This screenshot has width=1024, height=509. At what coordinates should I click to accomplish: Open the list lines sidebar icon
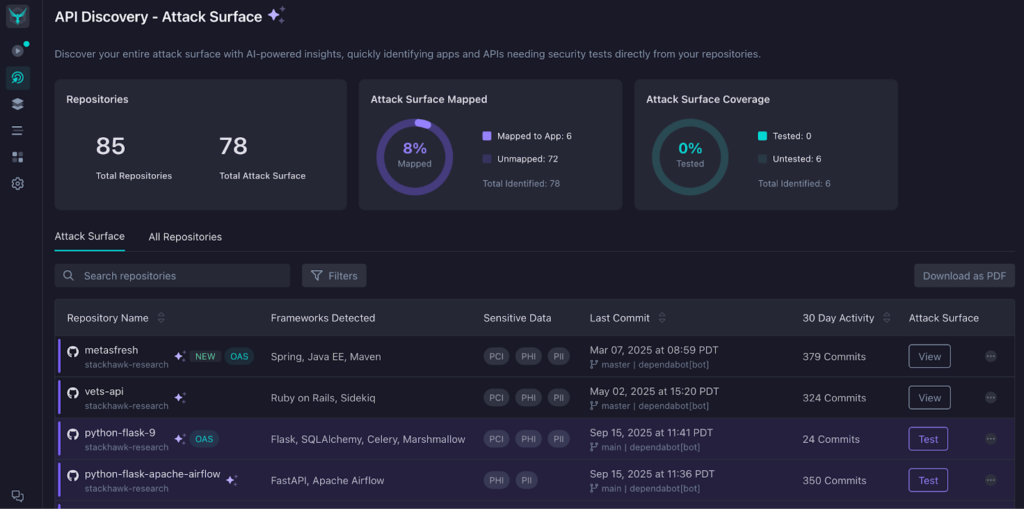coord(18,131)
